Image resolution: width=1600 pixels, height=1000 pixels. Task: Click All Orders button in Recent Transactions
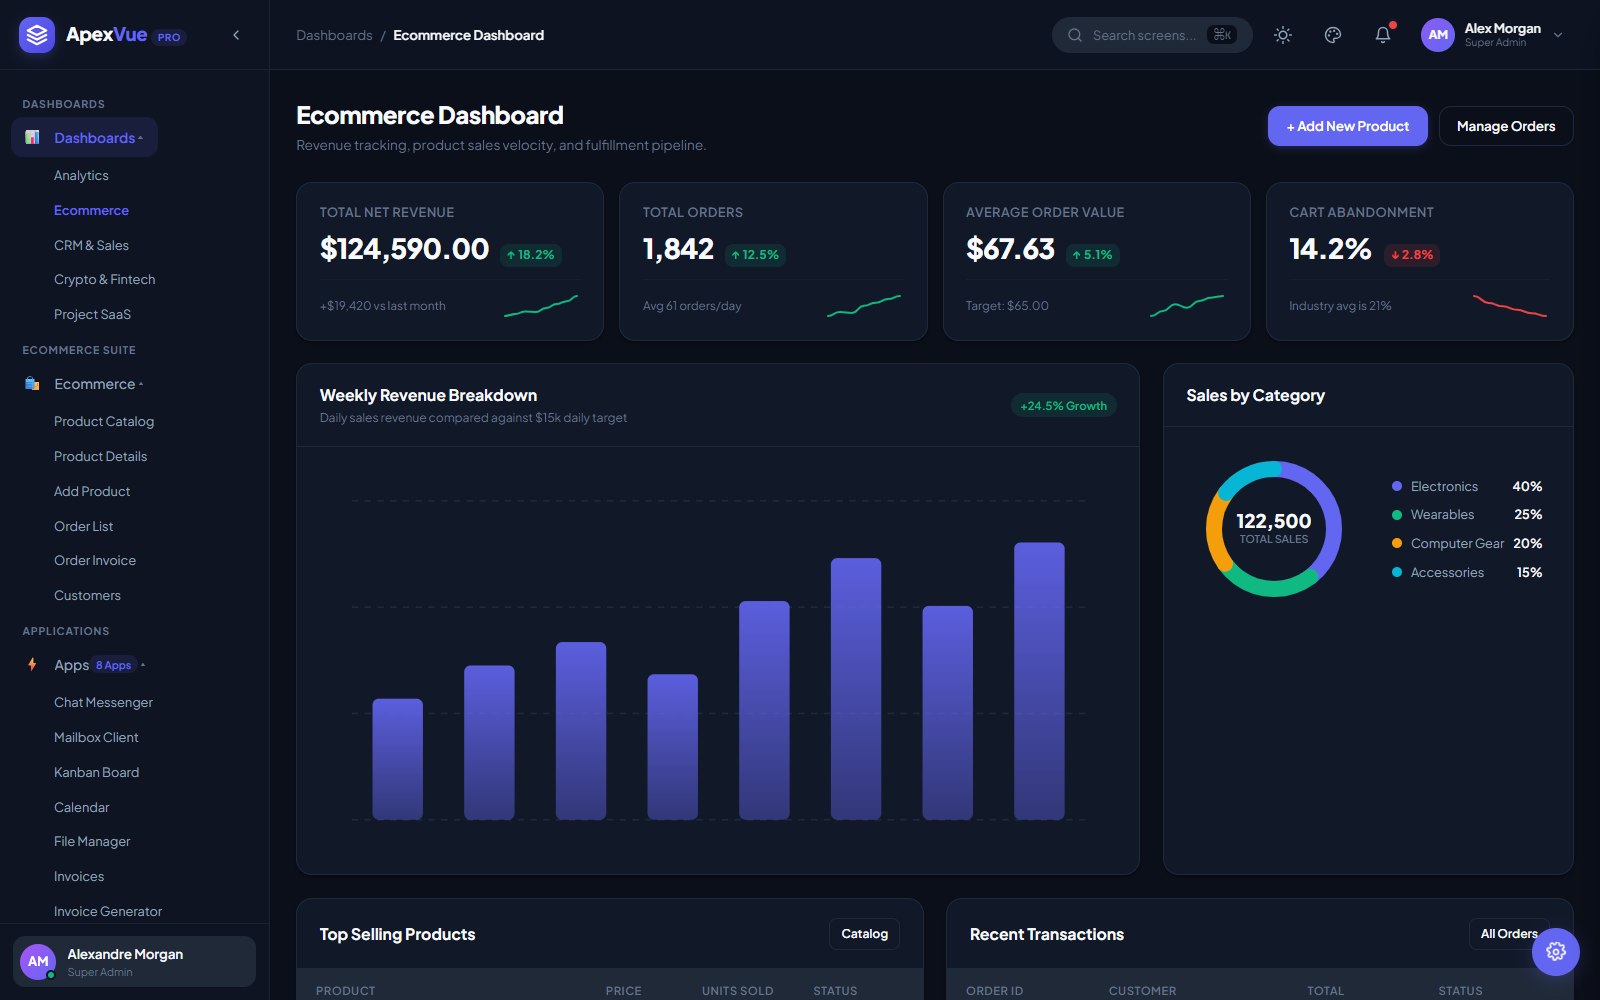pyautogui.click(x=1508, y=934)
